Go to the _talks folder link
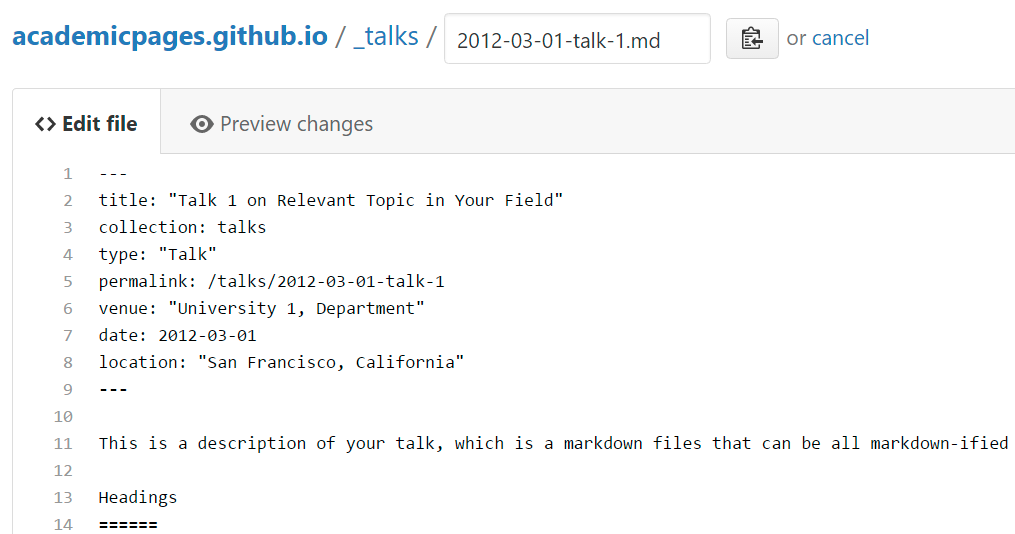 [x=385, y=38]
